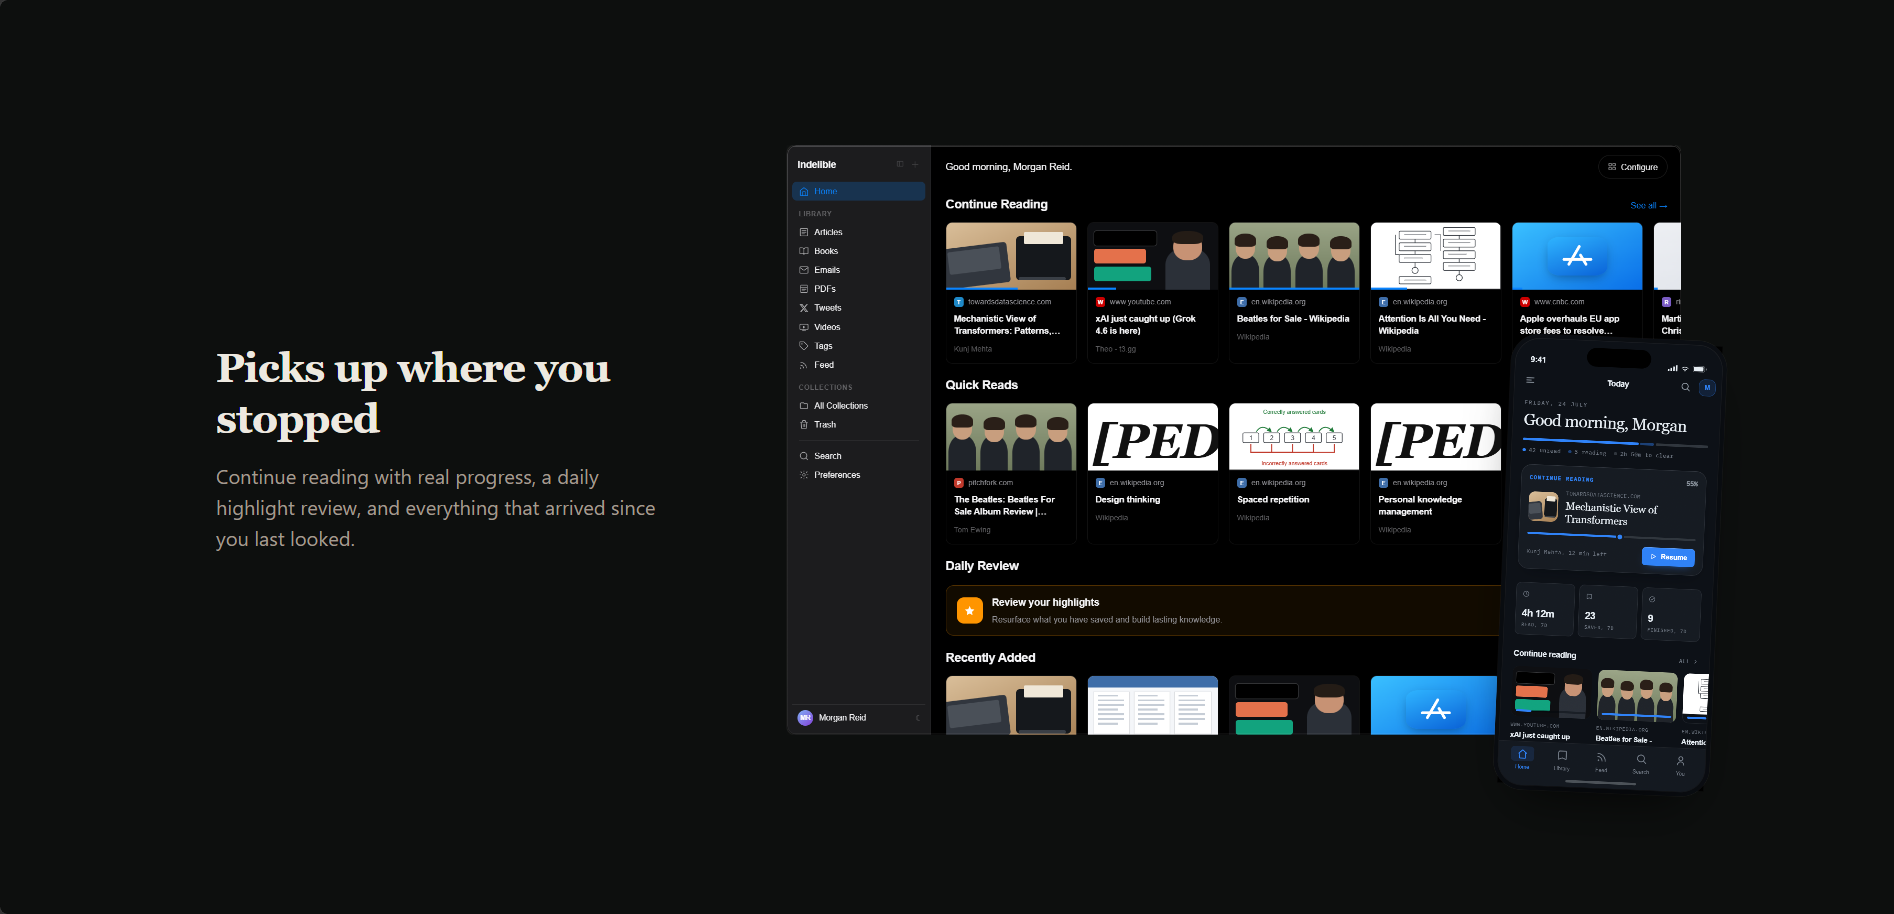Click The Beatles: Beatles For Sale Album Review title
The image size is (1894, 914).
[x=1004, y=505]
